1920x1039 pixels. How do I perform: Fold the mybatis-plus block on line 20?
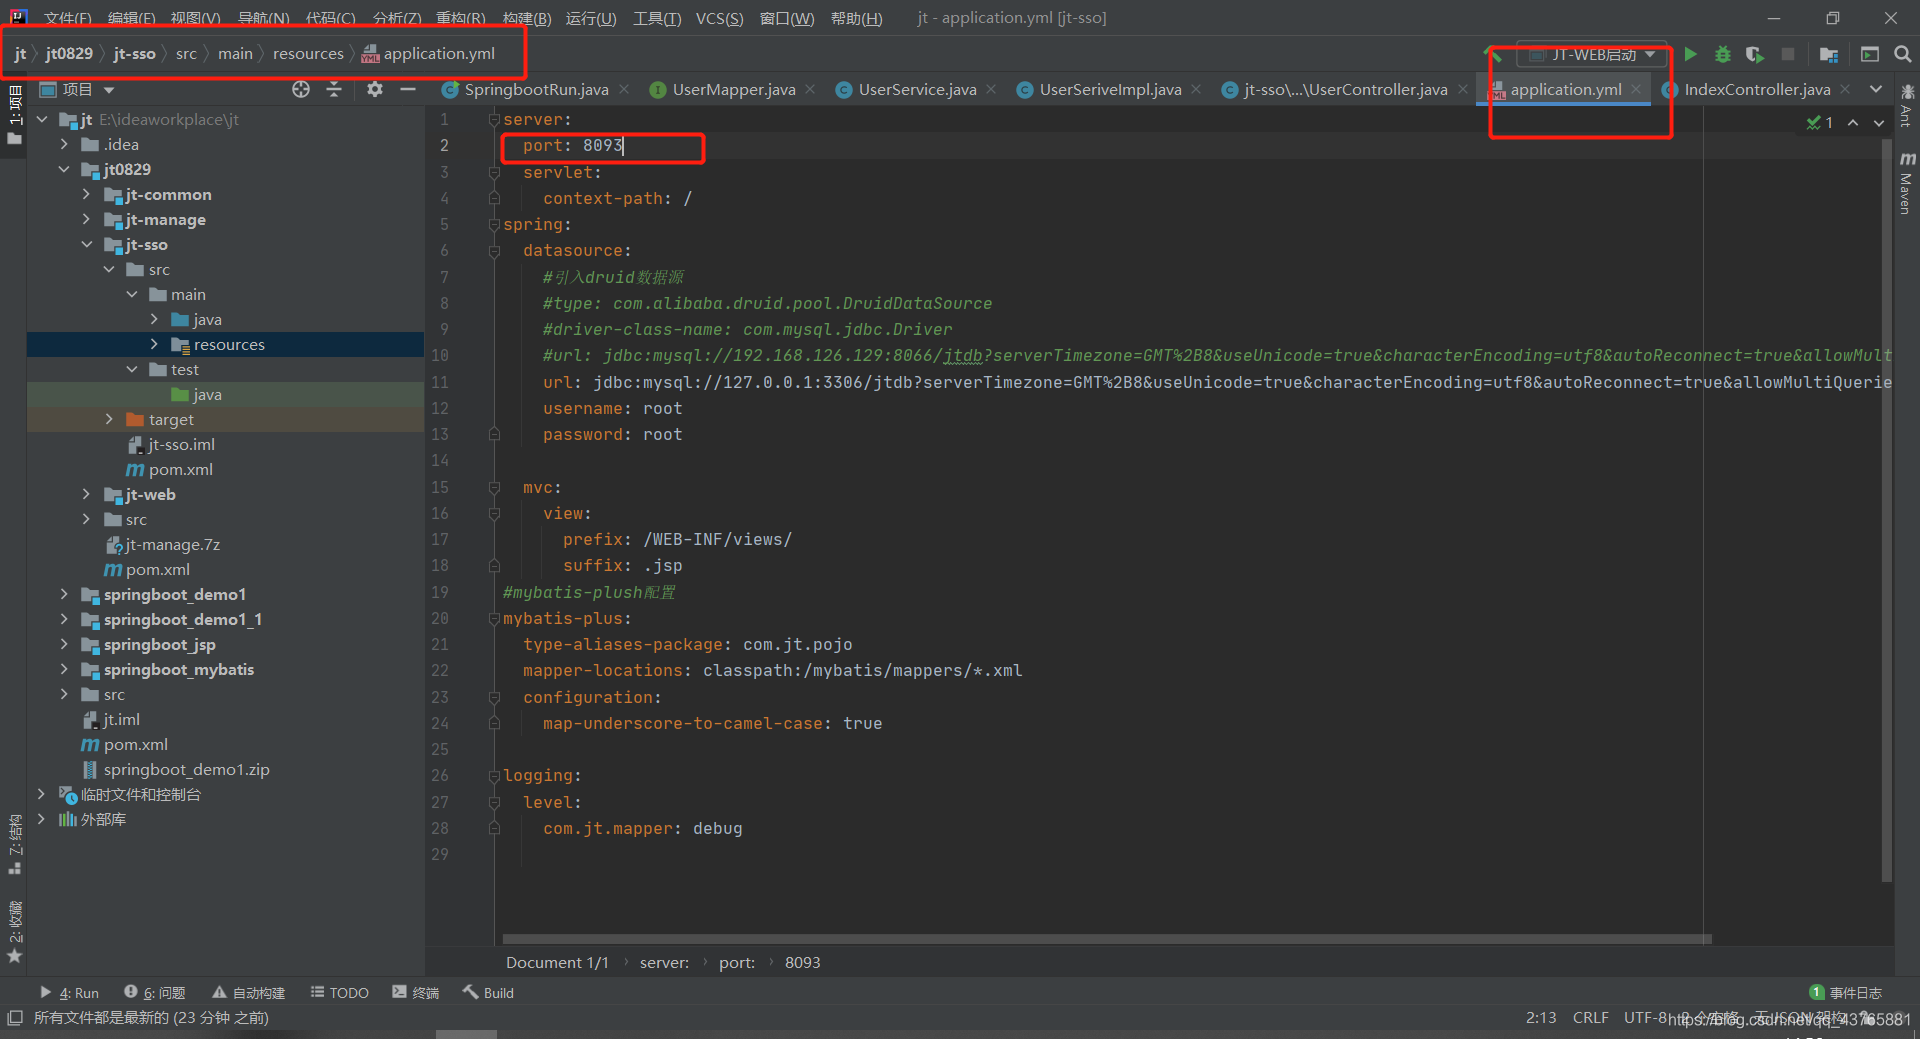click(x=494, y=619)
